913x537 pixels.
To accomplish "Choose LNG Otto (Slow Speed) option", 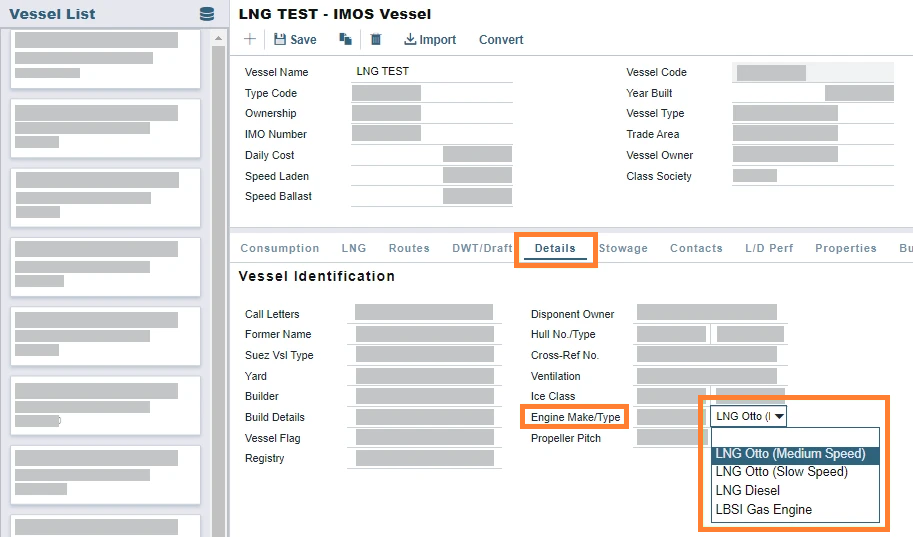I will click(x=795, y=472).
